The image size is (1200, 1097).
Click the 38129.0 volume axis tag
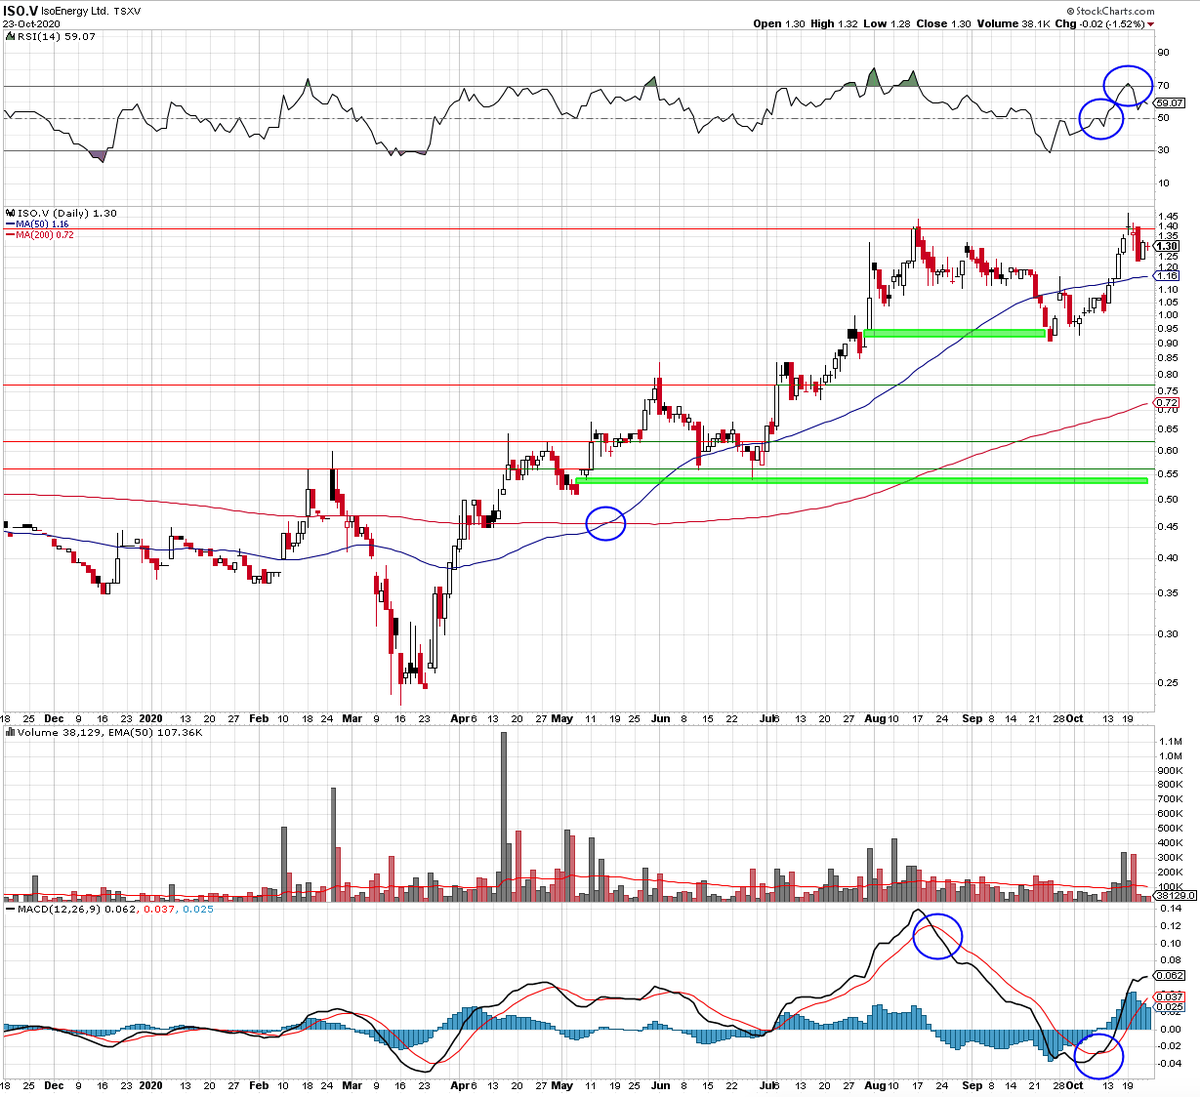[1173, 897]
